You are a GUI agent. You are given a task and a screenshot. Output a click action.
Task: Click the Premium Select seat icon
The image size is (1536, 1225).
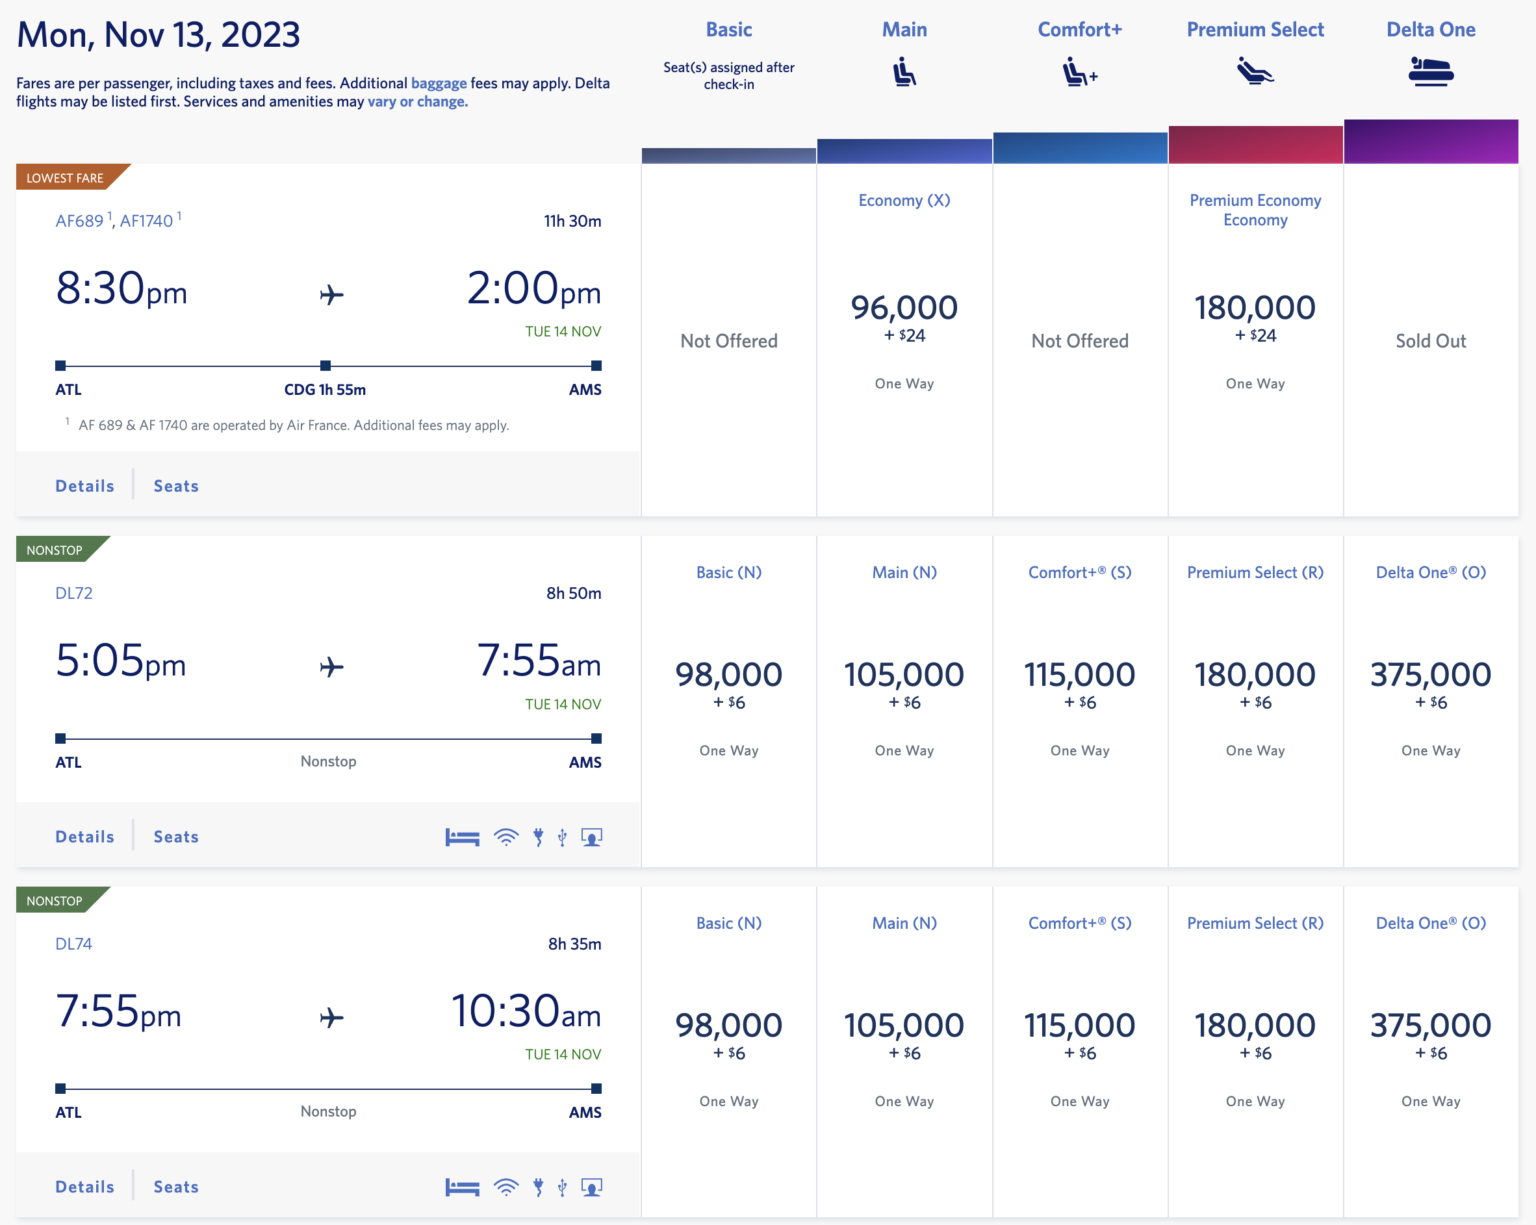coord(1255,70)
